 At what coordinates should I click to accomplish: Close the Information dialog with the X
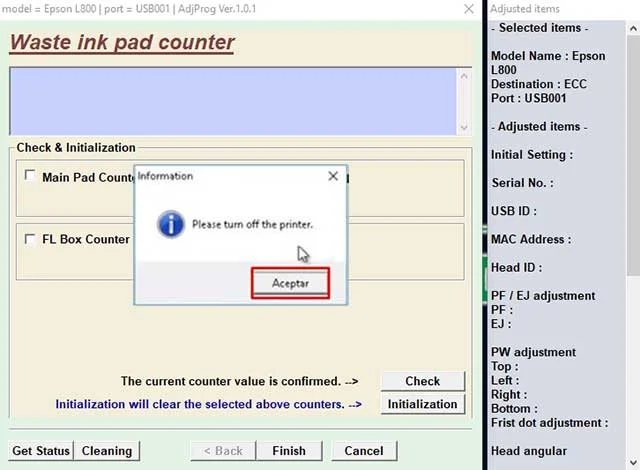click(333, 176)
